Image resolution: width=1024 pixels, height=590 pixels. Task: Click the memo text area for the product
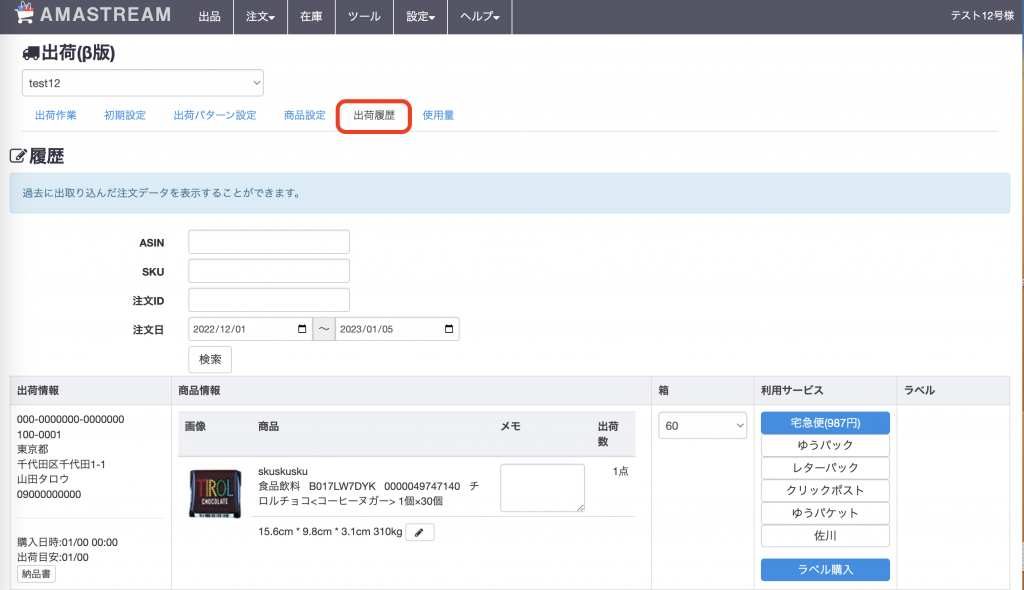click(x=543, y=488)
